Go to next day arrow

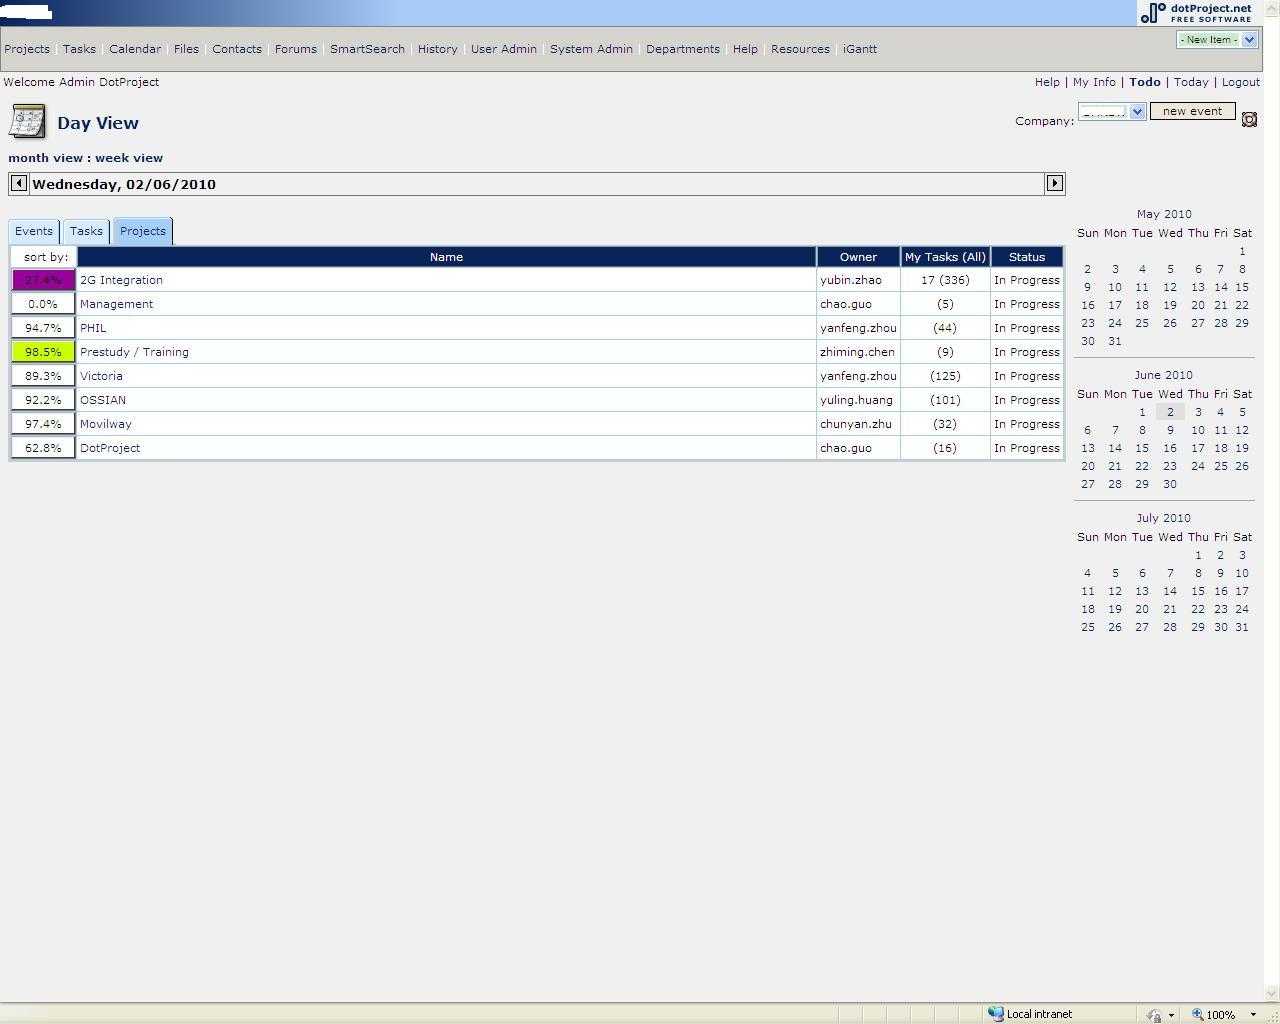pyautogui.click(x=1054, y=183)
